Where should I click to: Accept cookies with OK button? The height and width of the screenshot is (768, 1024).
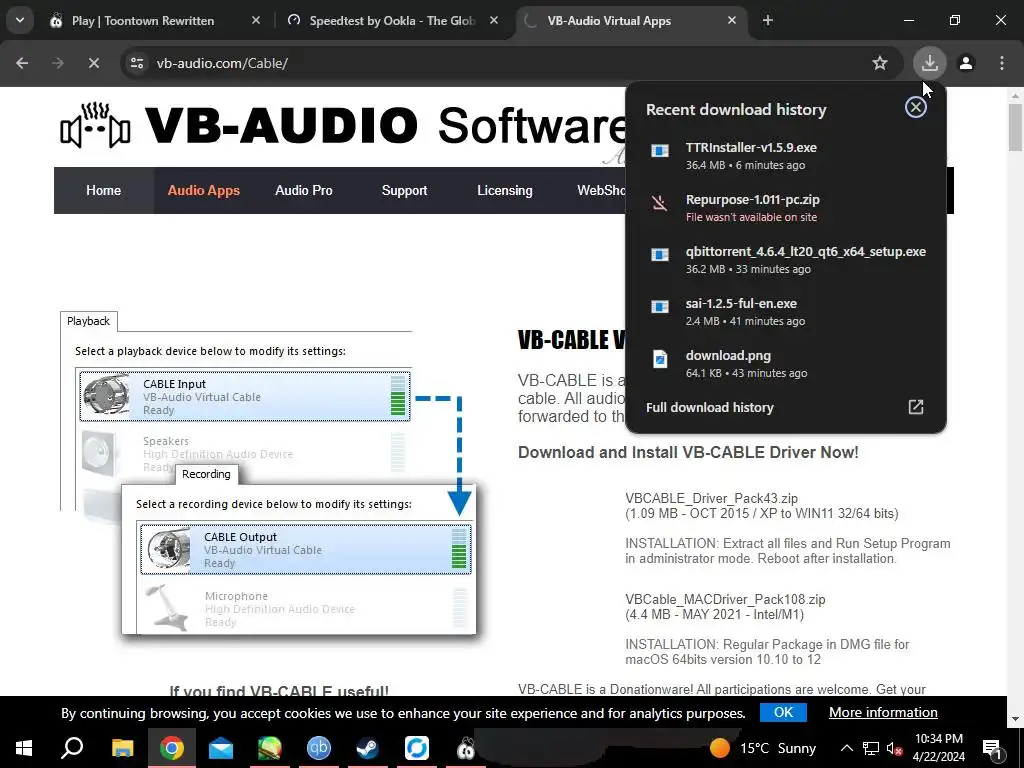point(783,712)
